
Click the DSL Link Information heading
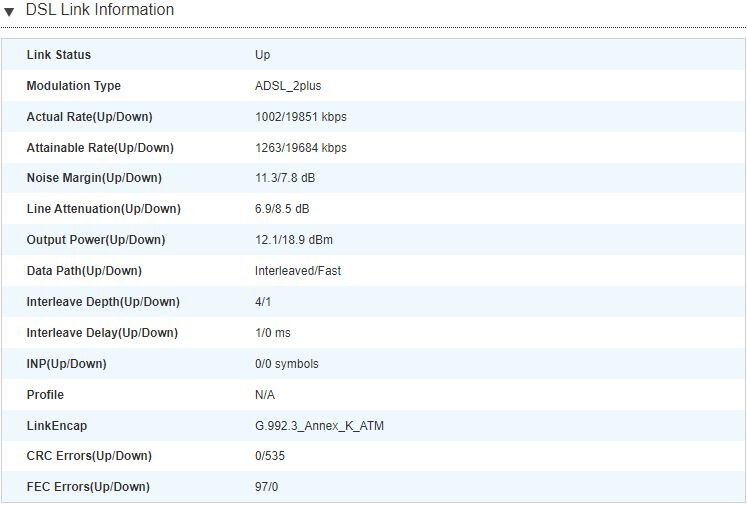click(100, 10)
